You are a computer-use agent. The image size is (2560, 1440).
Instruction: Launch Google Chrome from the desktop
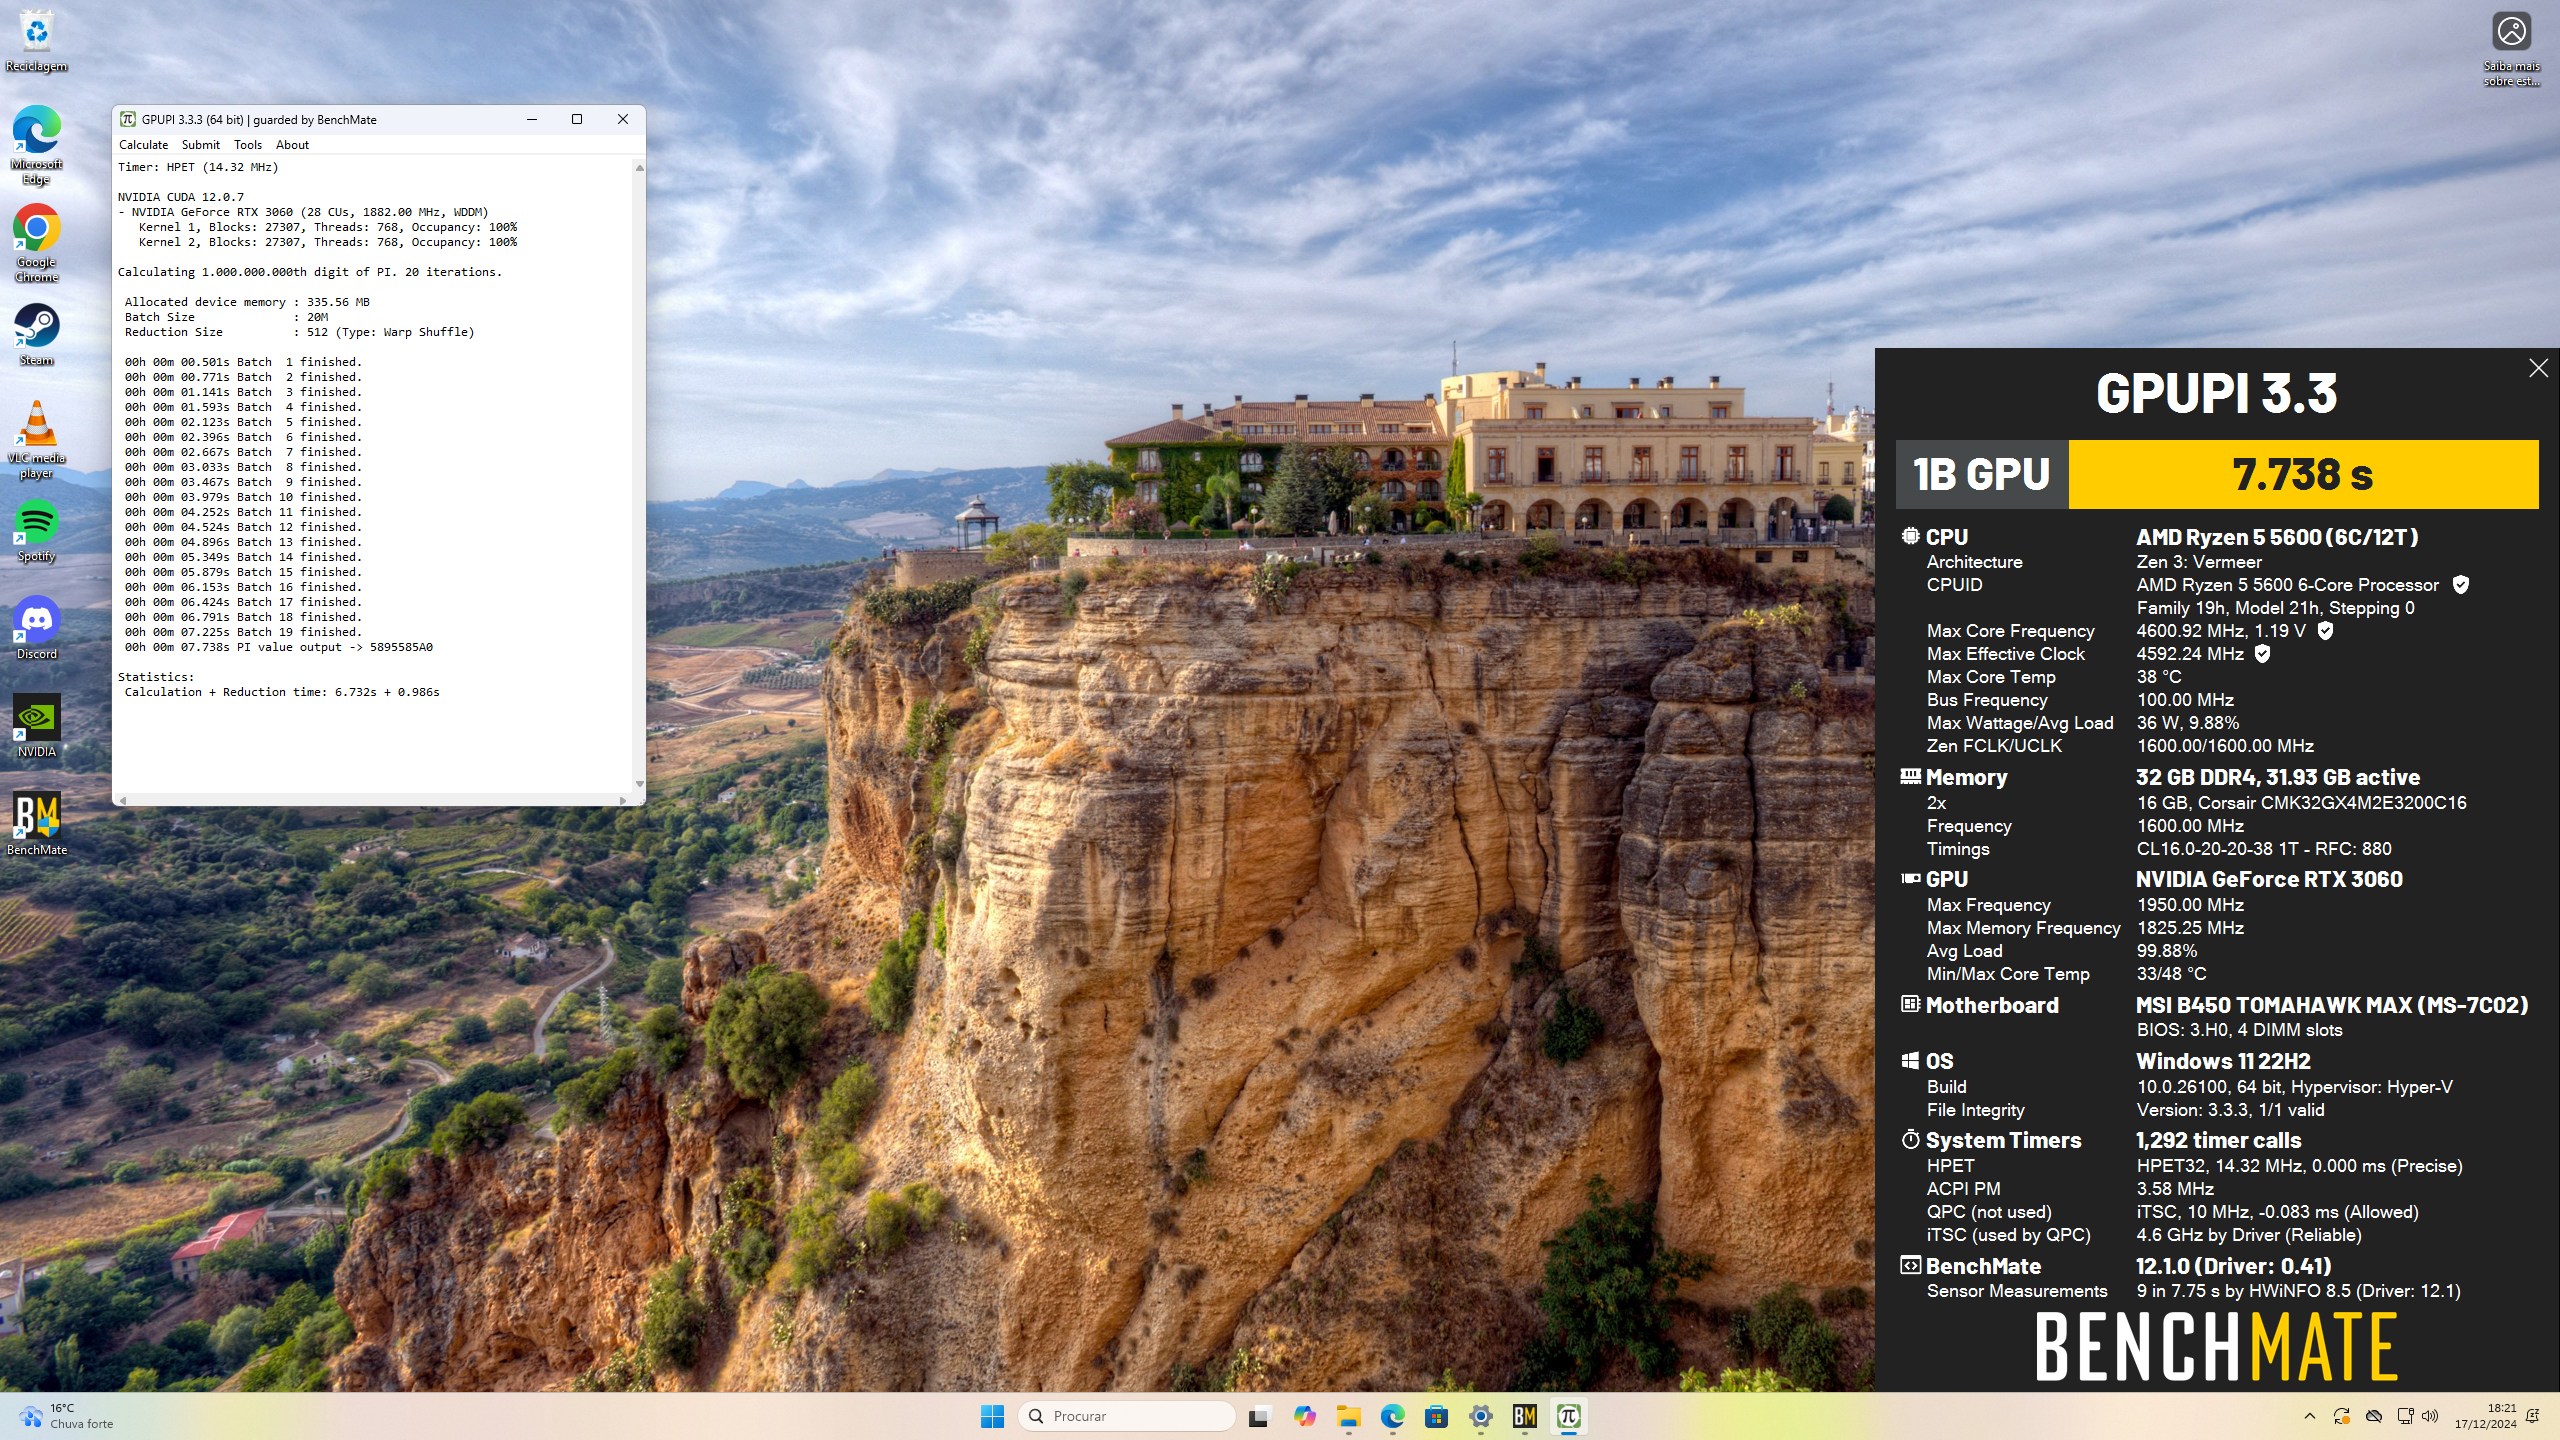(x=36, y=243)
